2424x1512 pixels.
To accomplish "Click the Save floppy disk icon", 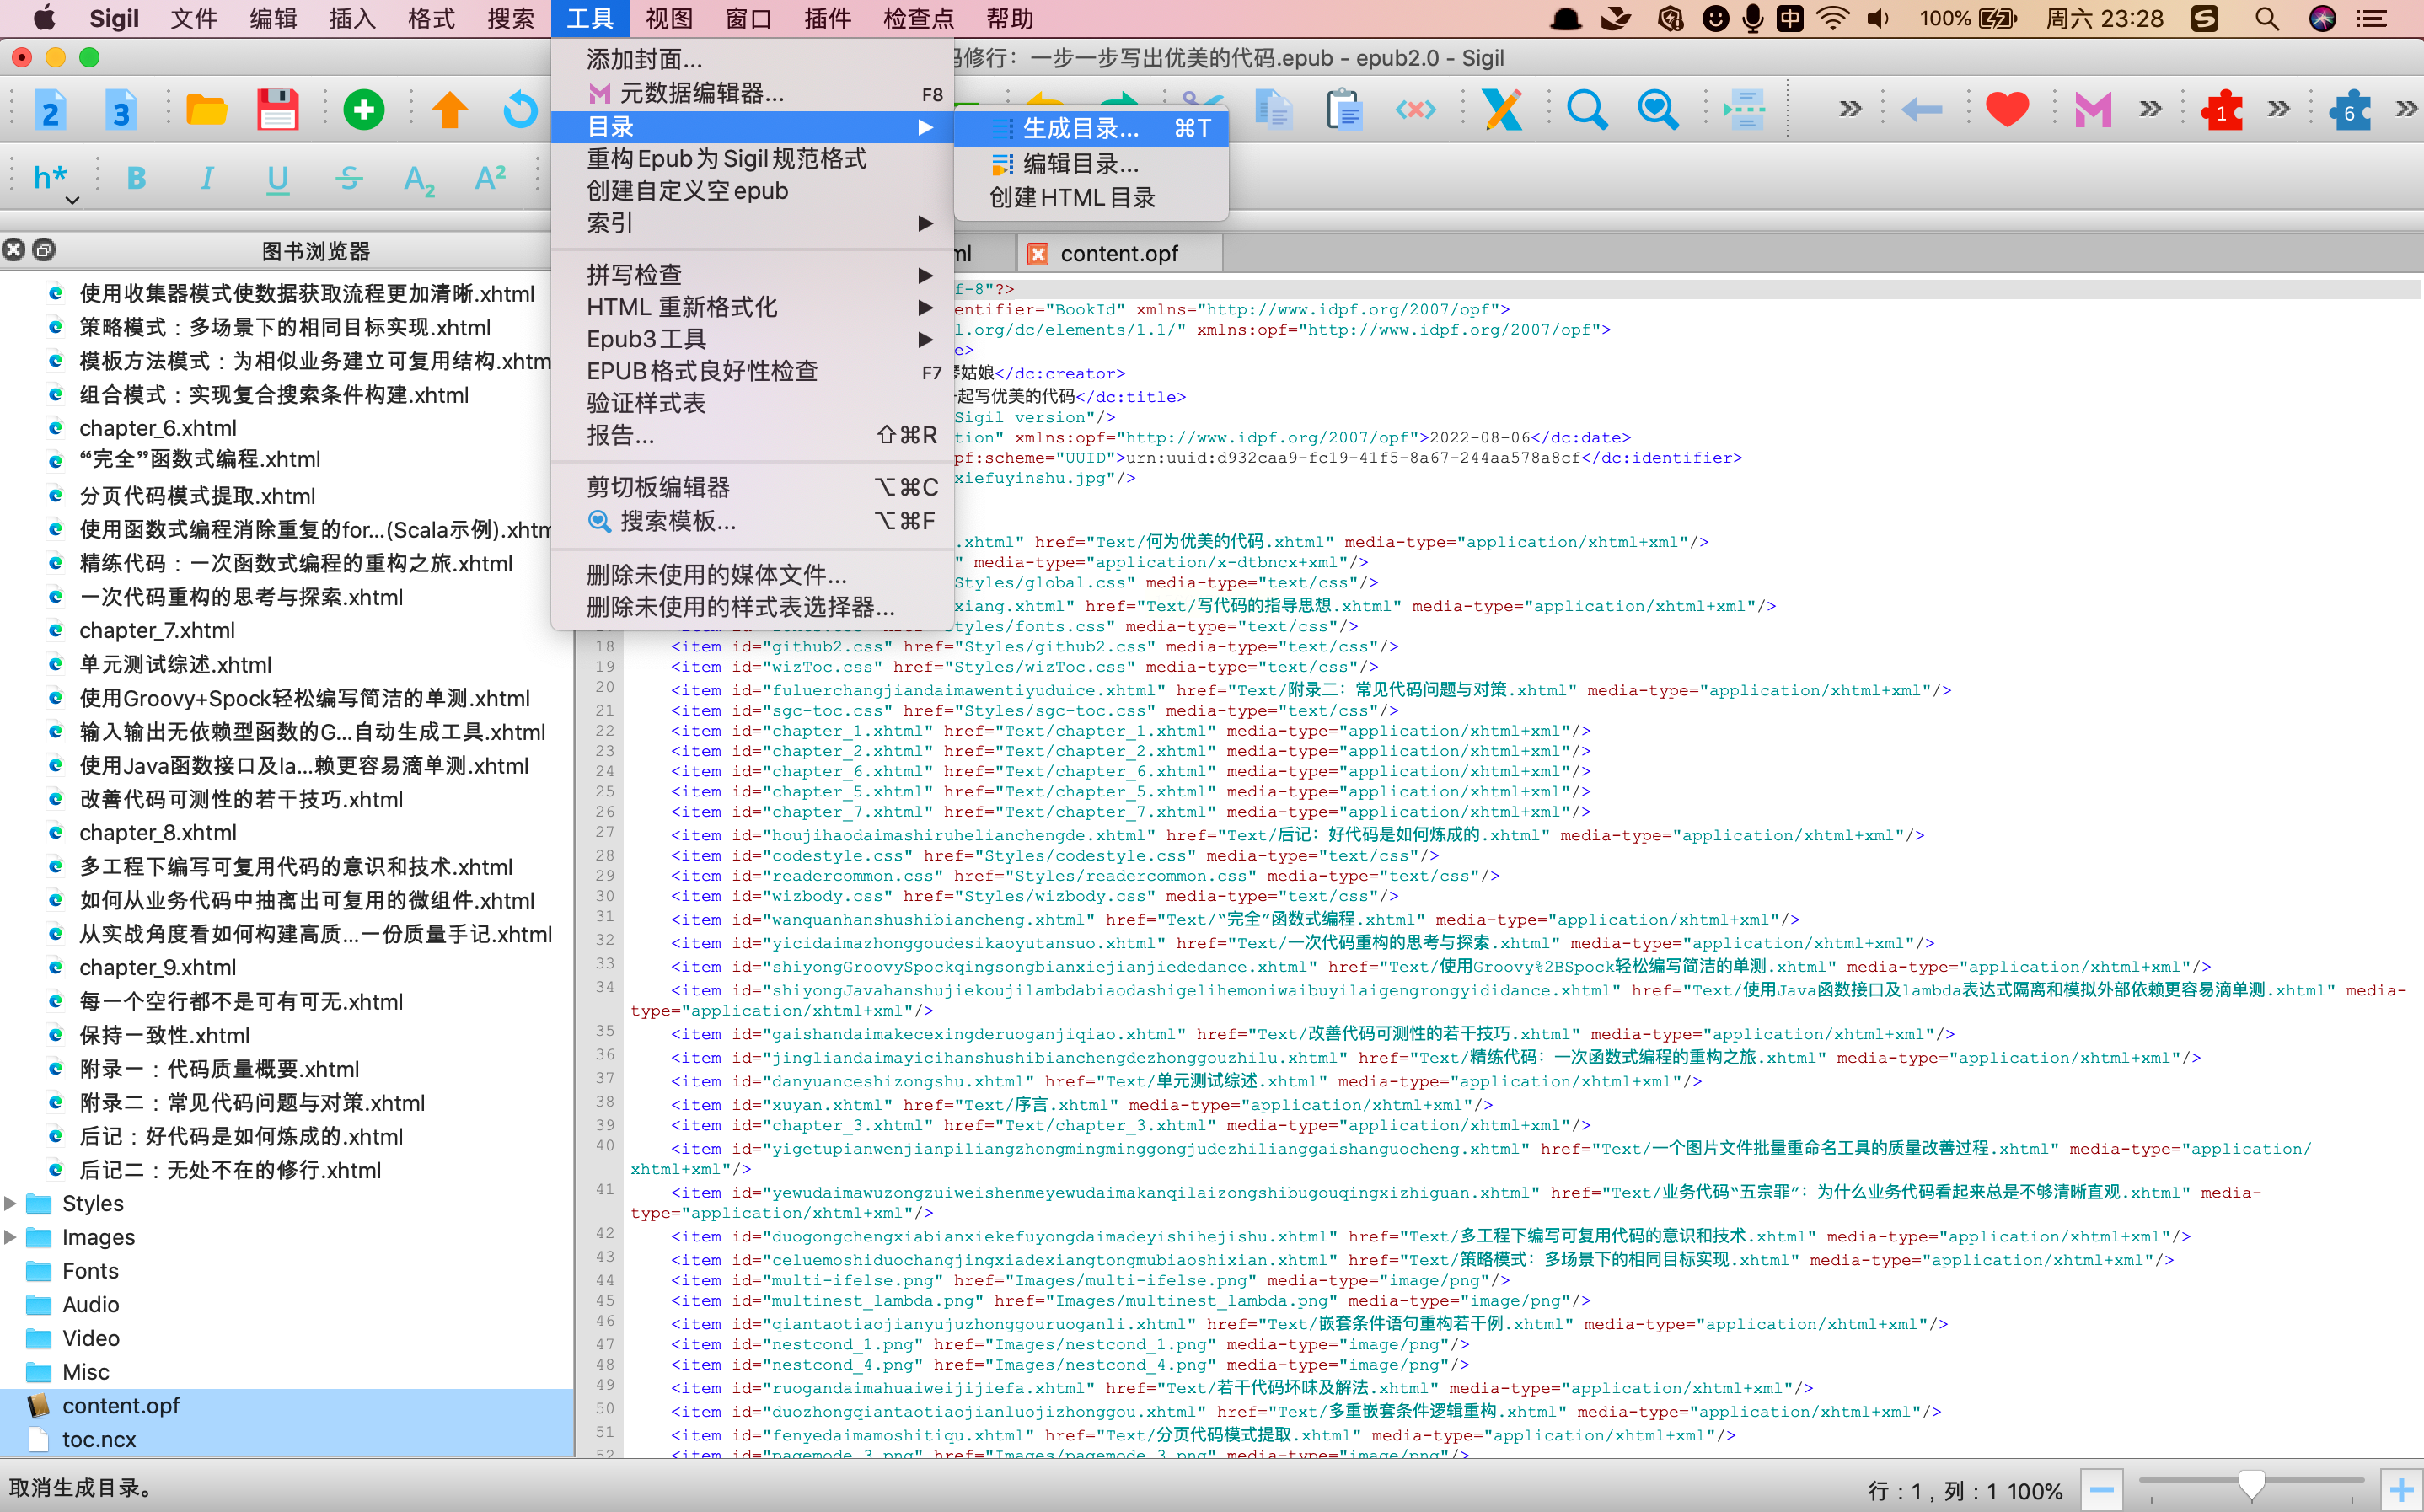I will tap(277, 109).
